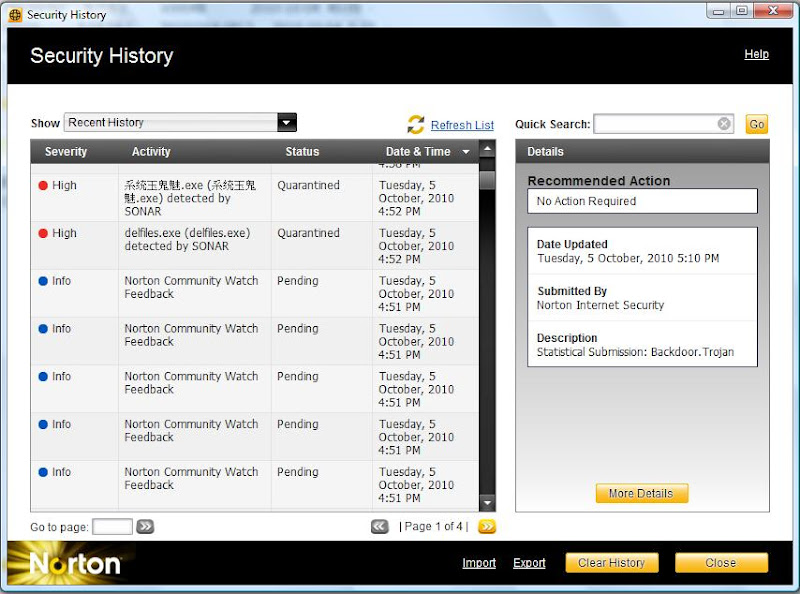800x594 pixels.
Task: Click the 'Page 1 of 4' indicator
Action: click(x=434, y=526)
